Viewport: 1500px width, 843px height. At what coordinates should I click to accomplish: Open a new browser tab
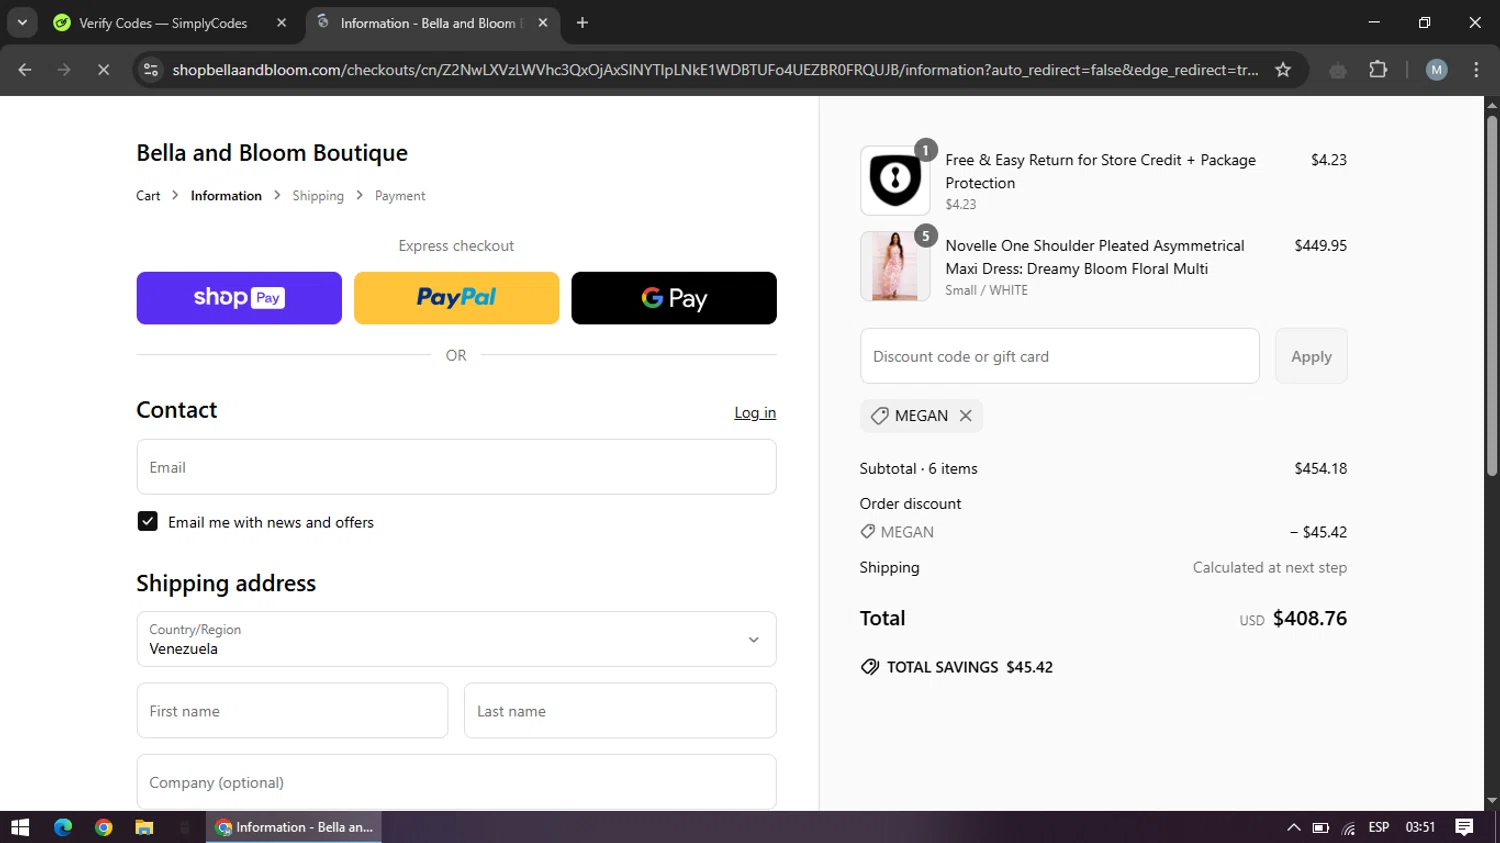coord(582,23)
